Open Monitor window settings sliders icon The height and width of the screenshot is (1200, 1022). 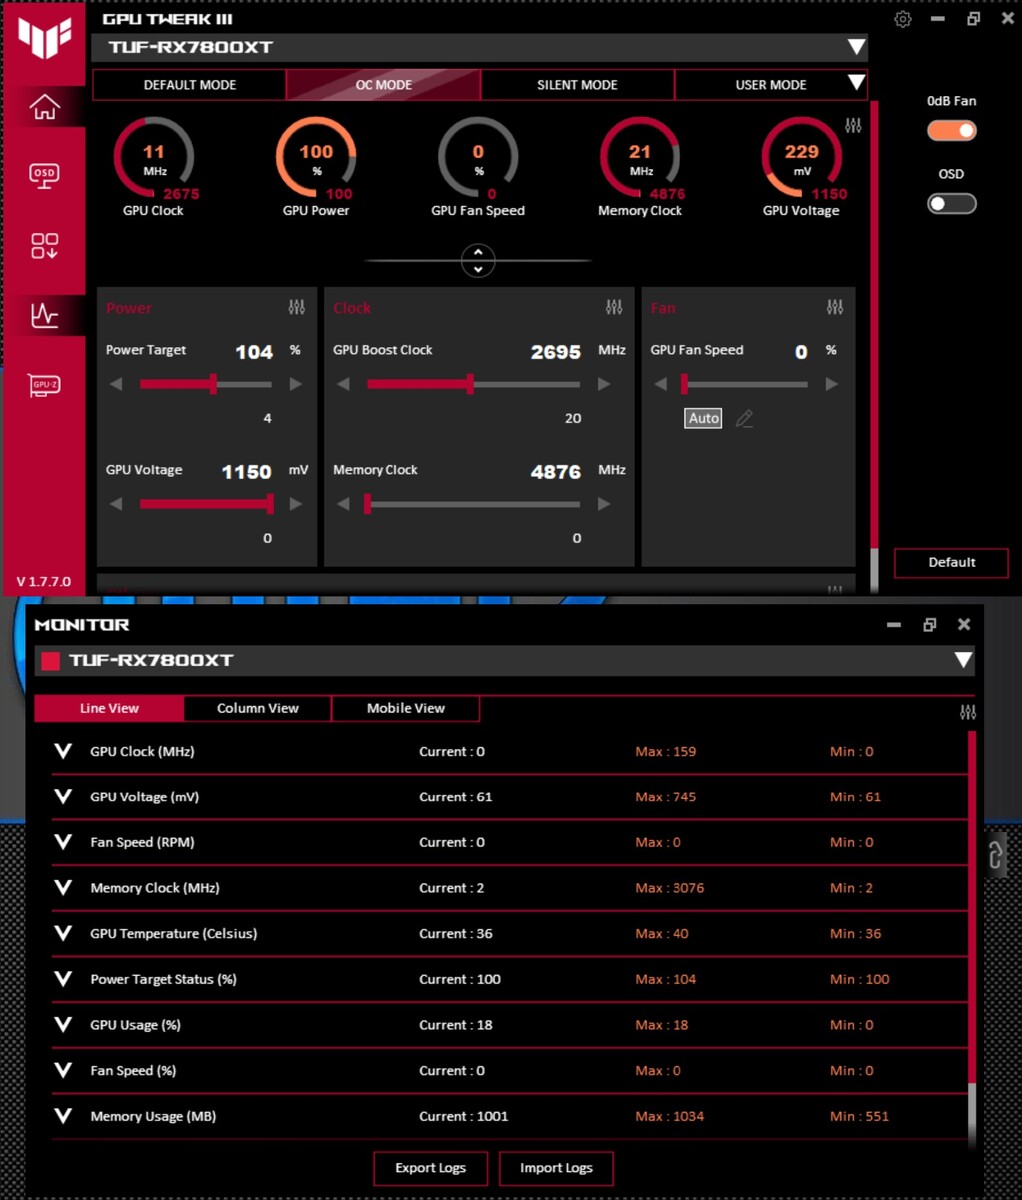point(968,712)
